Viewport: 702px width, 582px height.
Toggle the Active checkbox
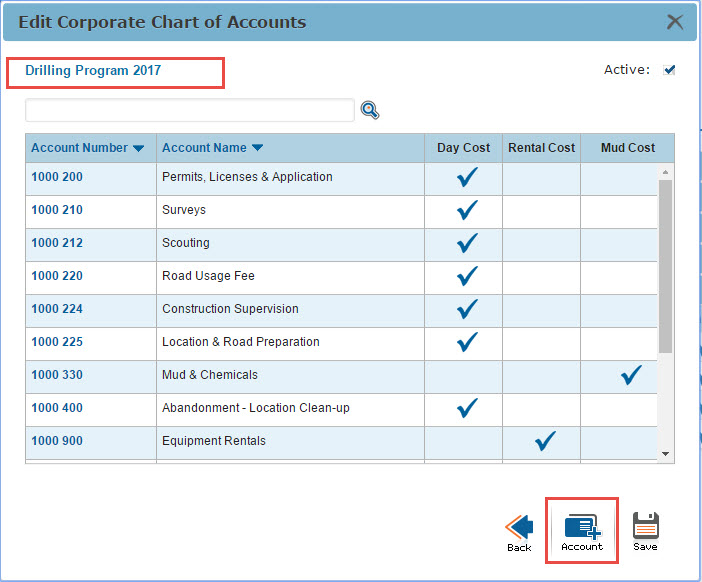point(670,70)
